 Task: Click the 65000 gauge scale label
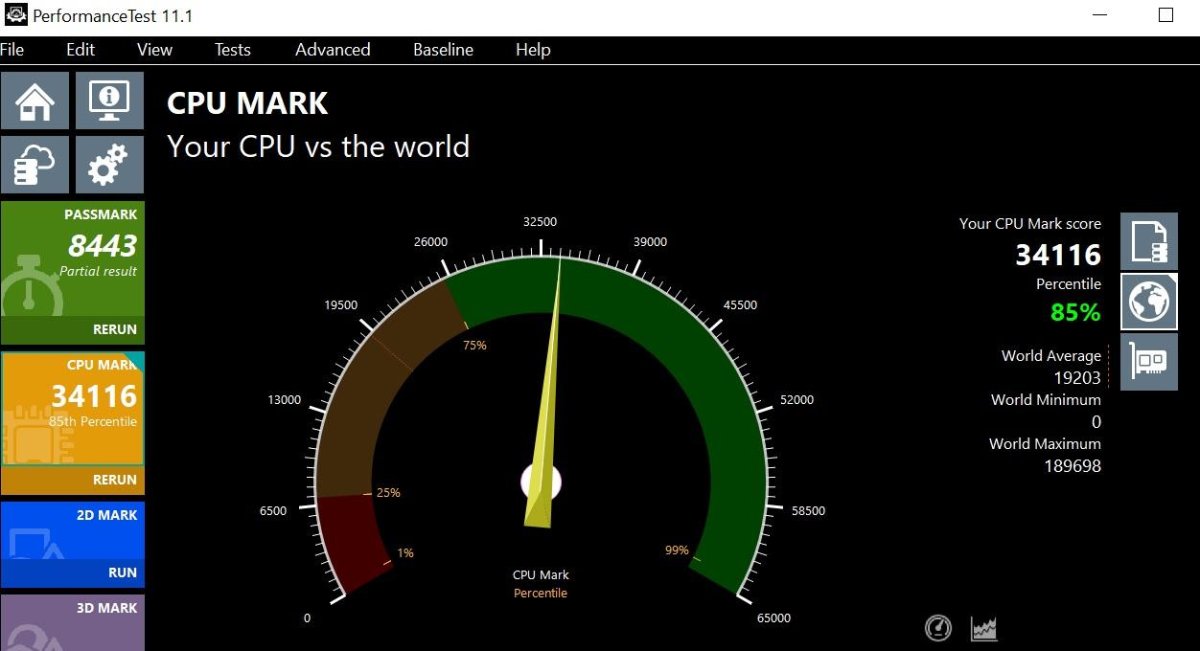click(x=774, y=618)
